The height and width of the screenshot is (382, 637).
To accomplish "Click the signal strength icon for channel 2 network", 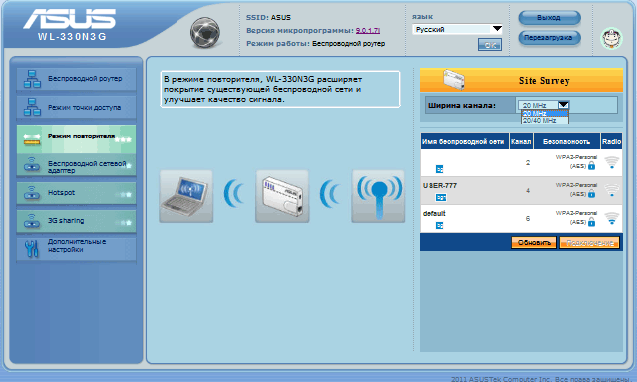I will [x=611, y=163].
